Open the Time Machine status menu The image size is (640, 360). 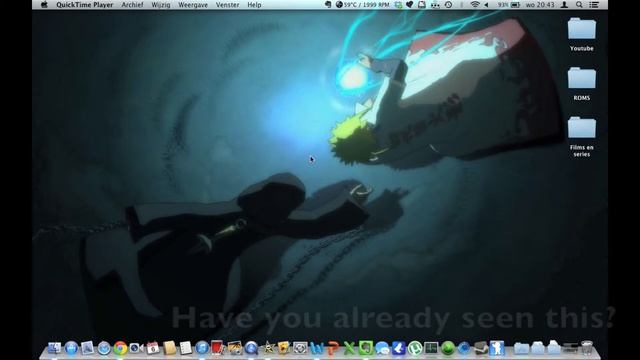point(448,5)
